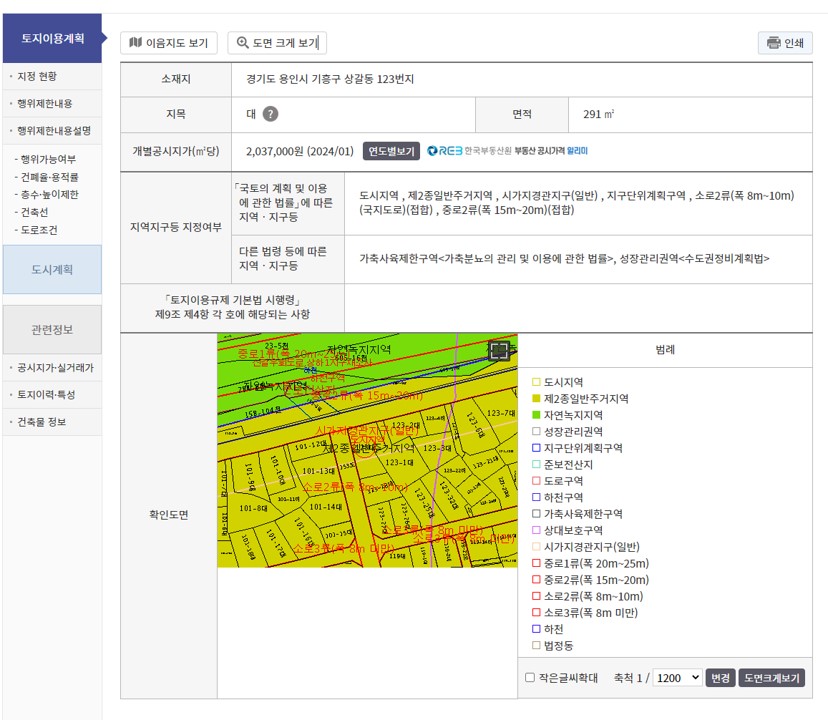
Task: Toggle the 자연녹지지역 green swatch
Action: tap(536, 415)
